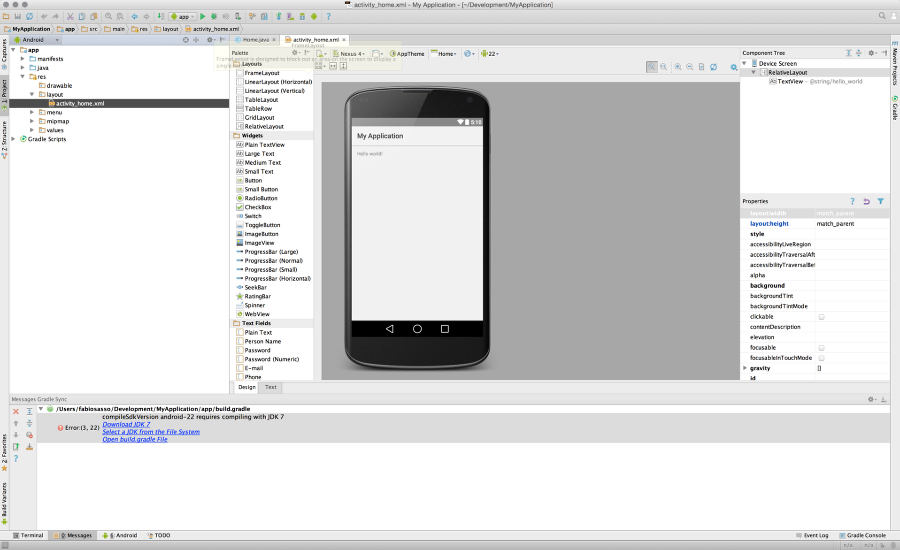Click the Zoom In icon above device preview
This screenshot has width=900, height=550.
tap(678, 67)
